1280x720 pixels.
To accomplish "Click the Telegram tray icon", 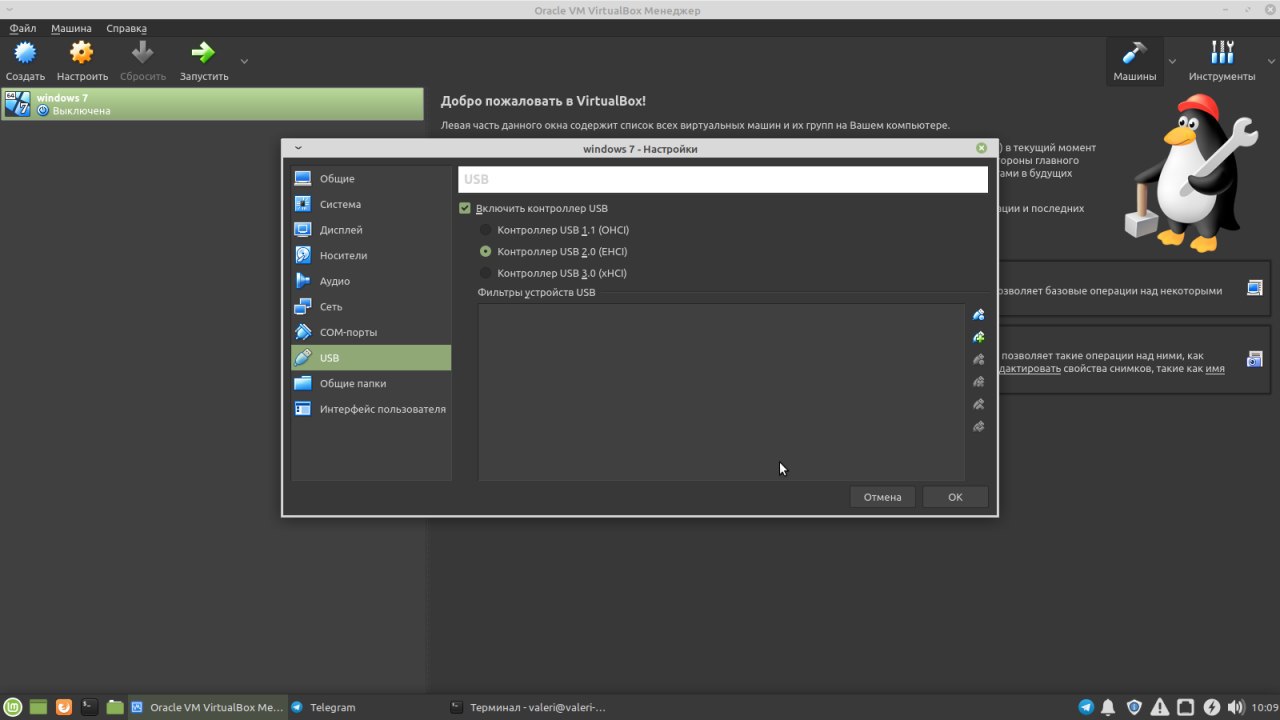I will (x=1086, y=707).
